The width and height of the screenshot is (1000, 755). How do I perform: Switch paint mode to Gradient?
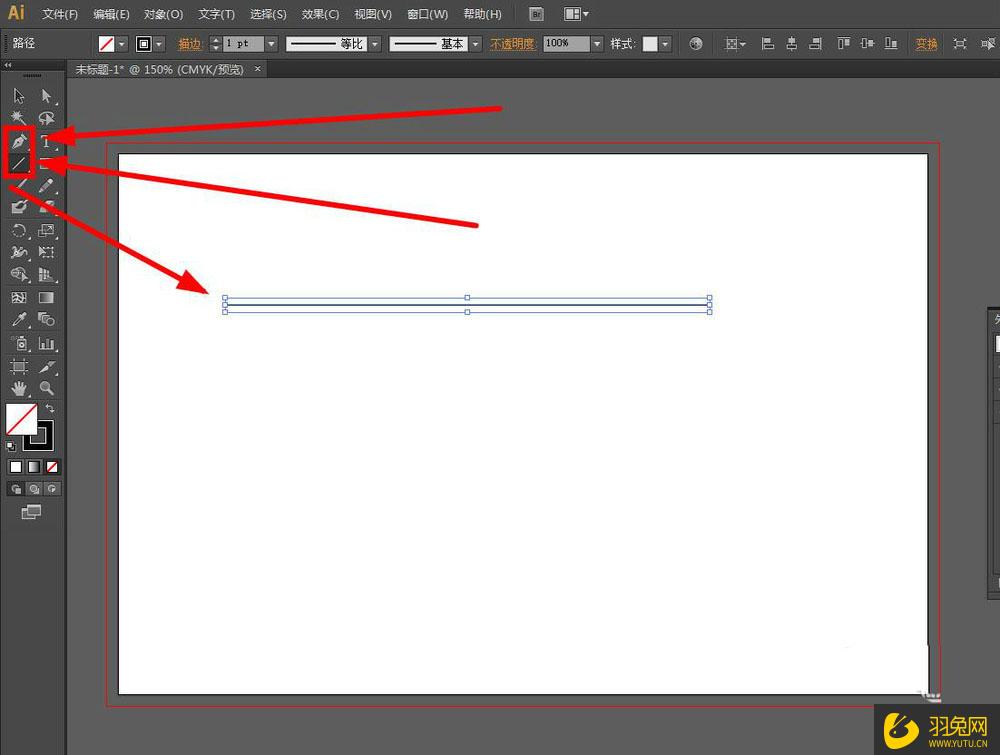[x=34, y=467]
